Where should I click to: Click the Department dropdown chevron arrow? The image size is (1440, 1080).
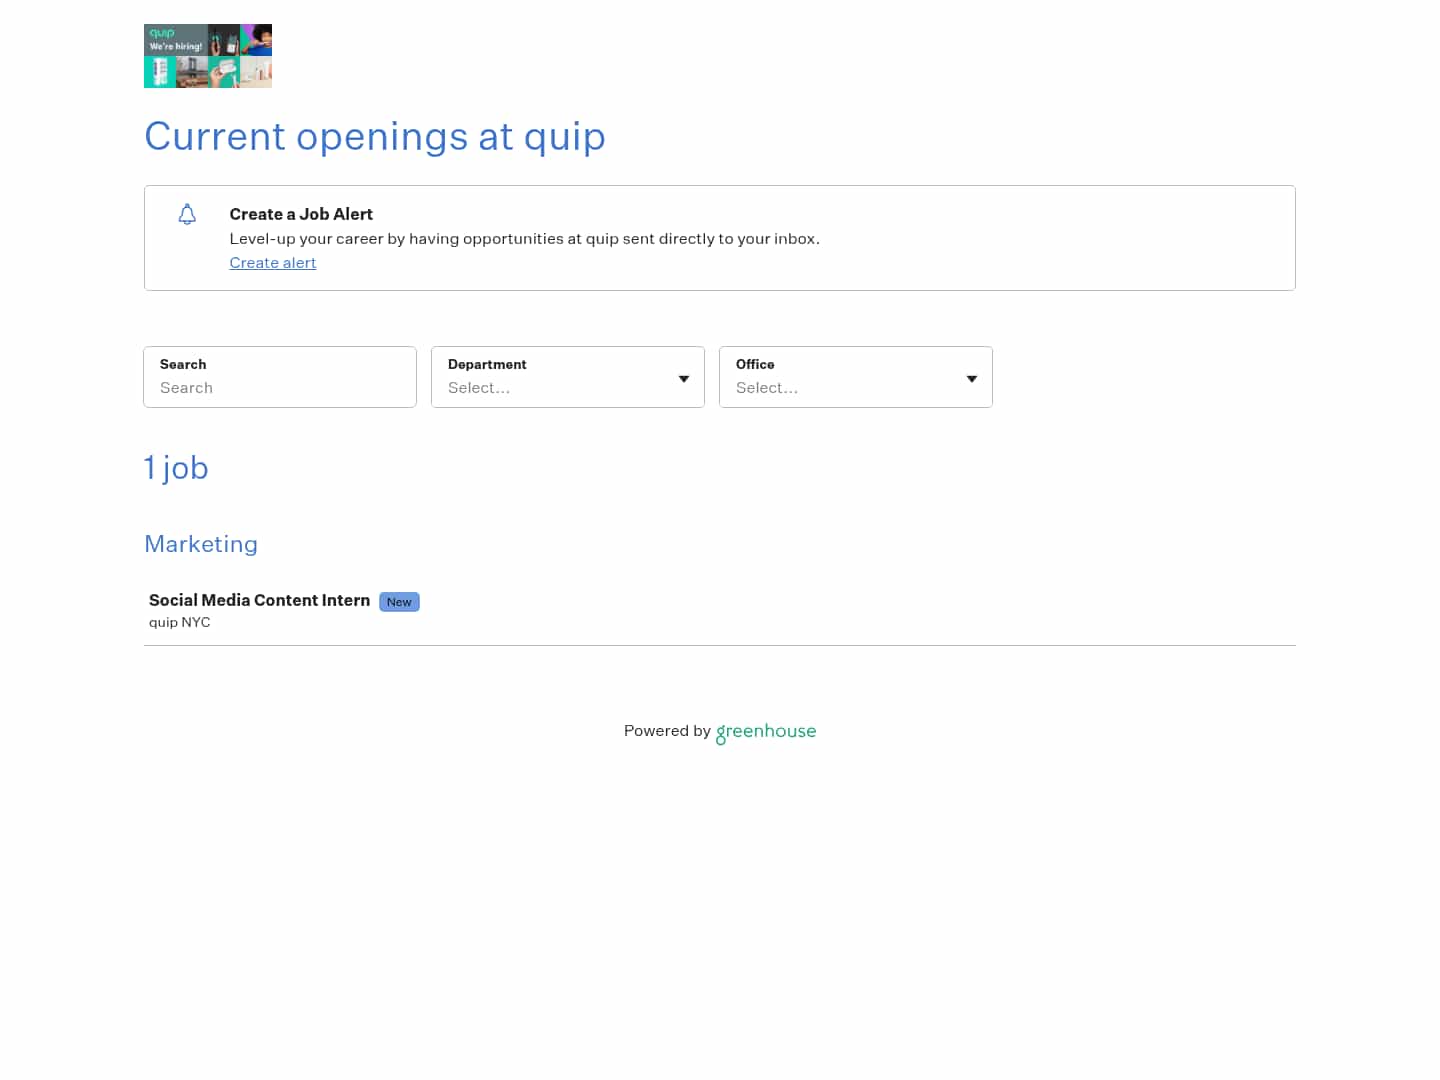click(x=683, y=379)
